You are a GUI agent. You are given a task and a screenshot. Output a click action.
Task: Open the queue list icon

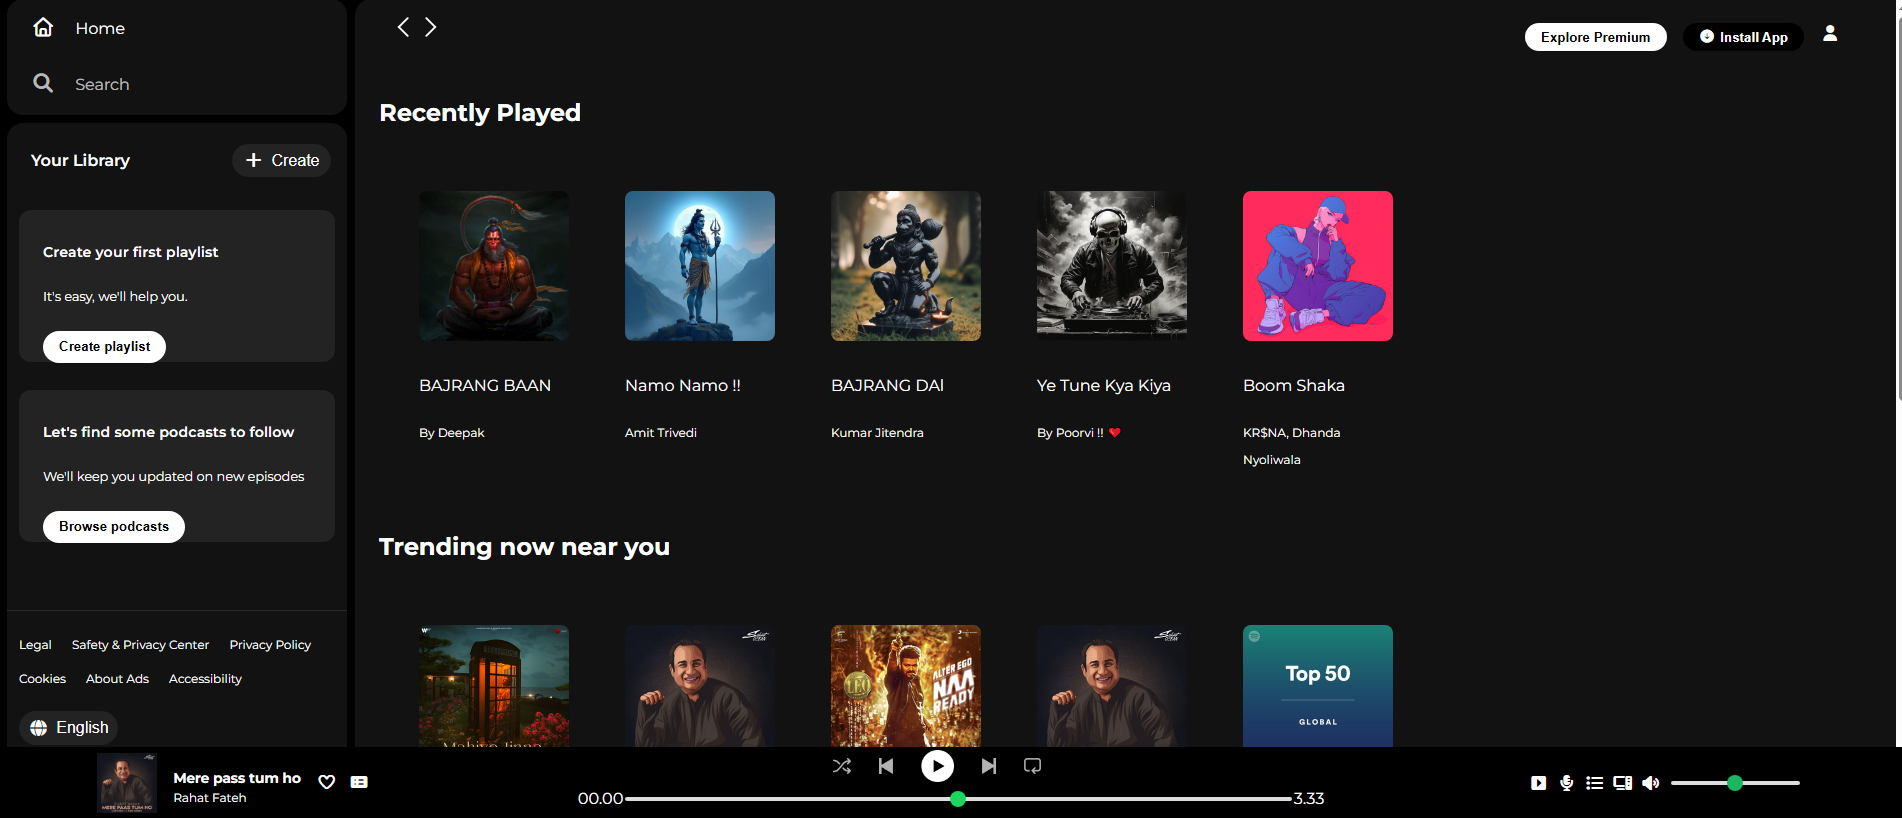click(x=1594, y=783)
